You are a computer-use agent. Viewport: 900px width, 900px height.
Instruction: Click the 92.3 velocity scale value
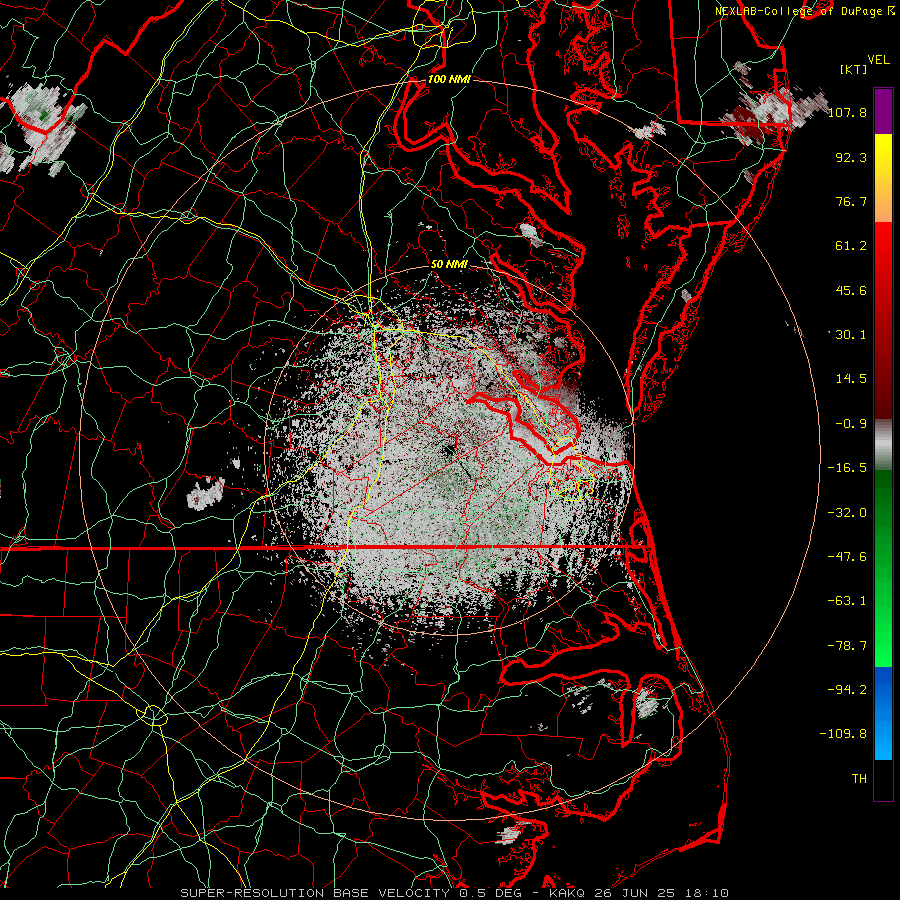pyautogui.click(x=851, y=157)
